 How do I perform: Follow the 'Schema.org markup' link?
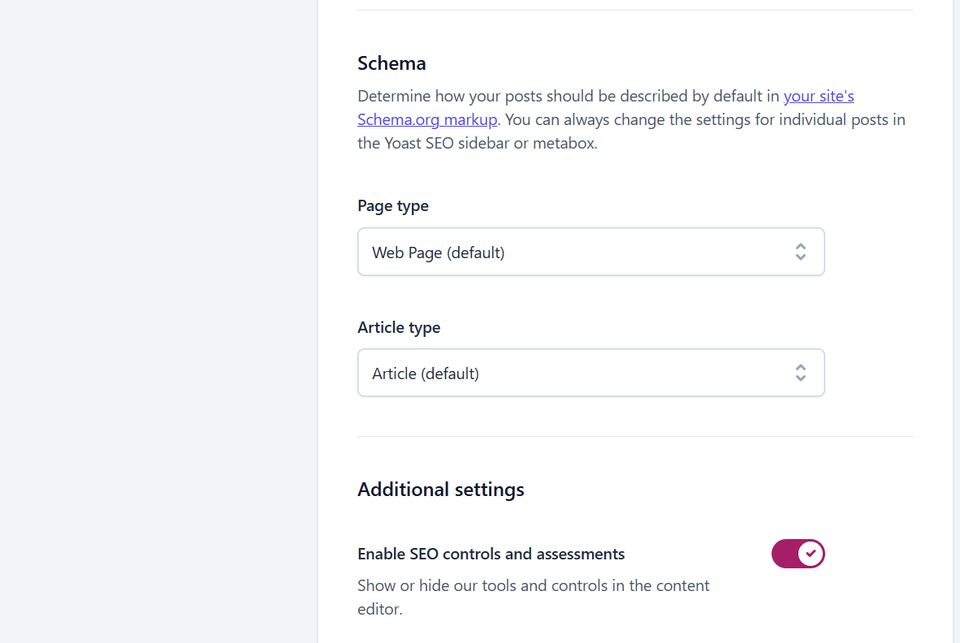click(x=427, y=119)
